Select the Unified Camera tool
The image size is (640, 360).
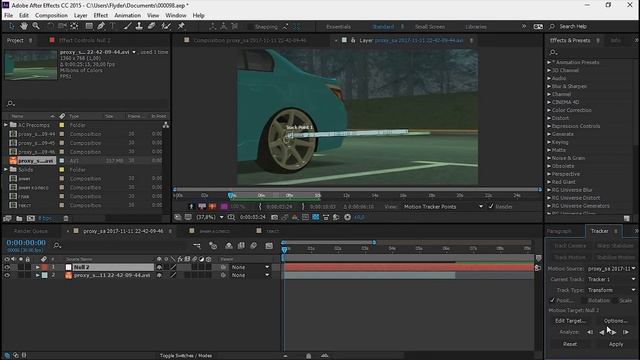click(x=62, y=26)
